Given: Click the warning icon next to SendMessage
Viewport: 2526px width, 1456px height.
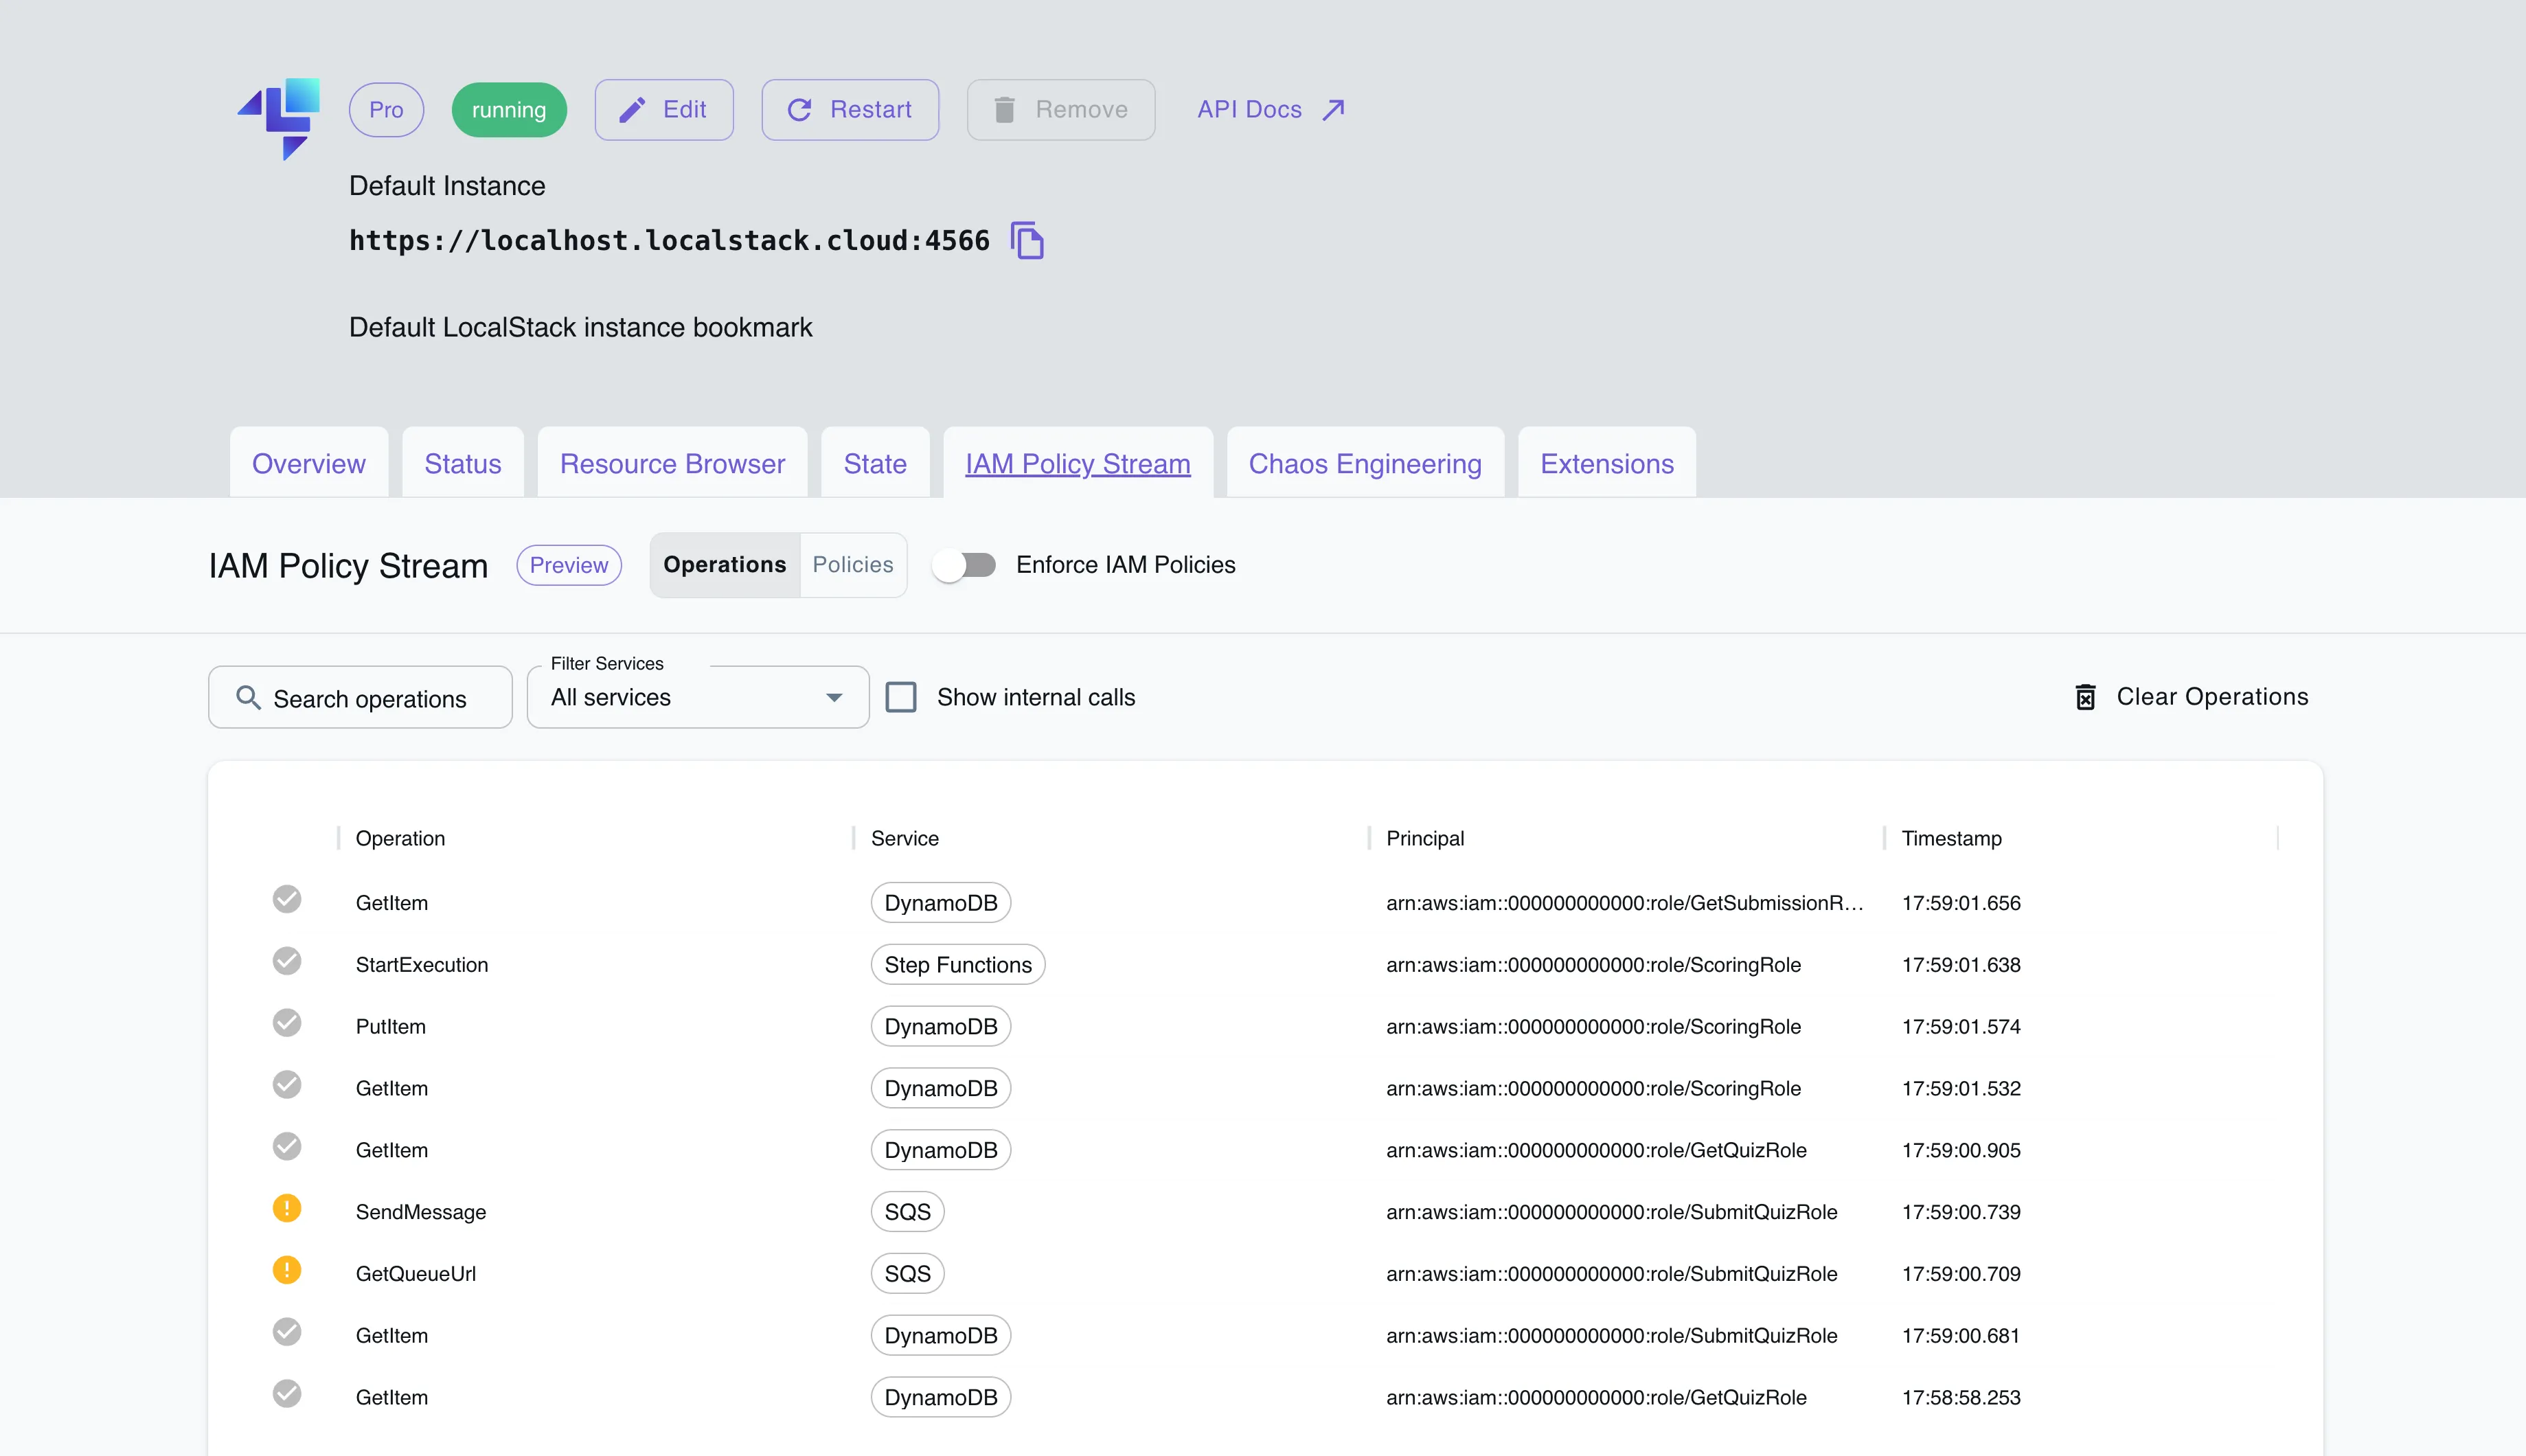Looking at the screenshot, I should [288, 1208].
